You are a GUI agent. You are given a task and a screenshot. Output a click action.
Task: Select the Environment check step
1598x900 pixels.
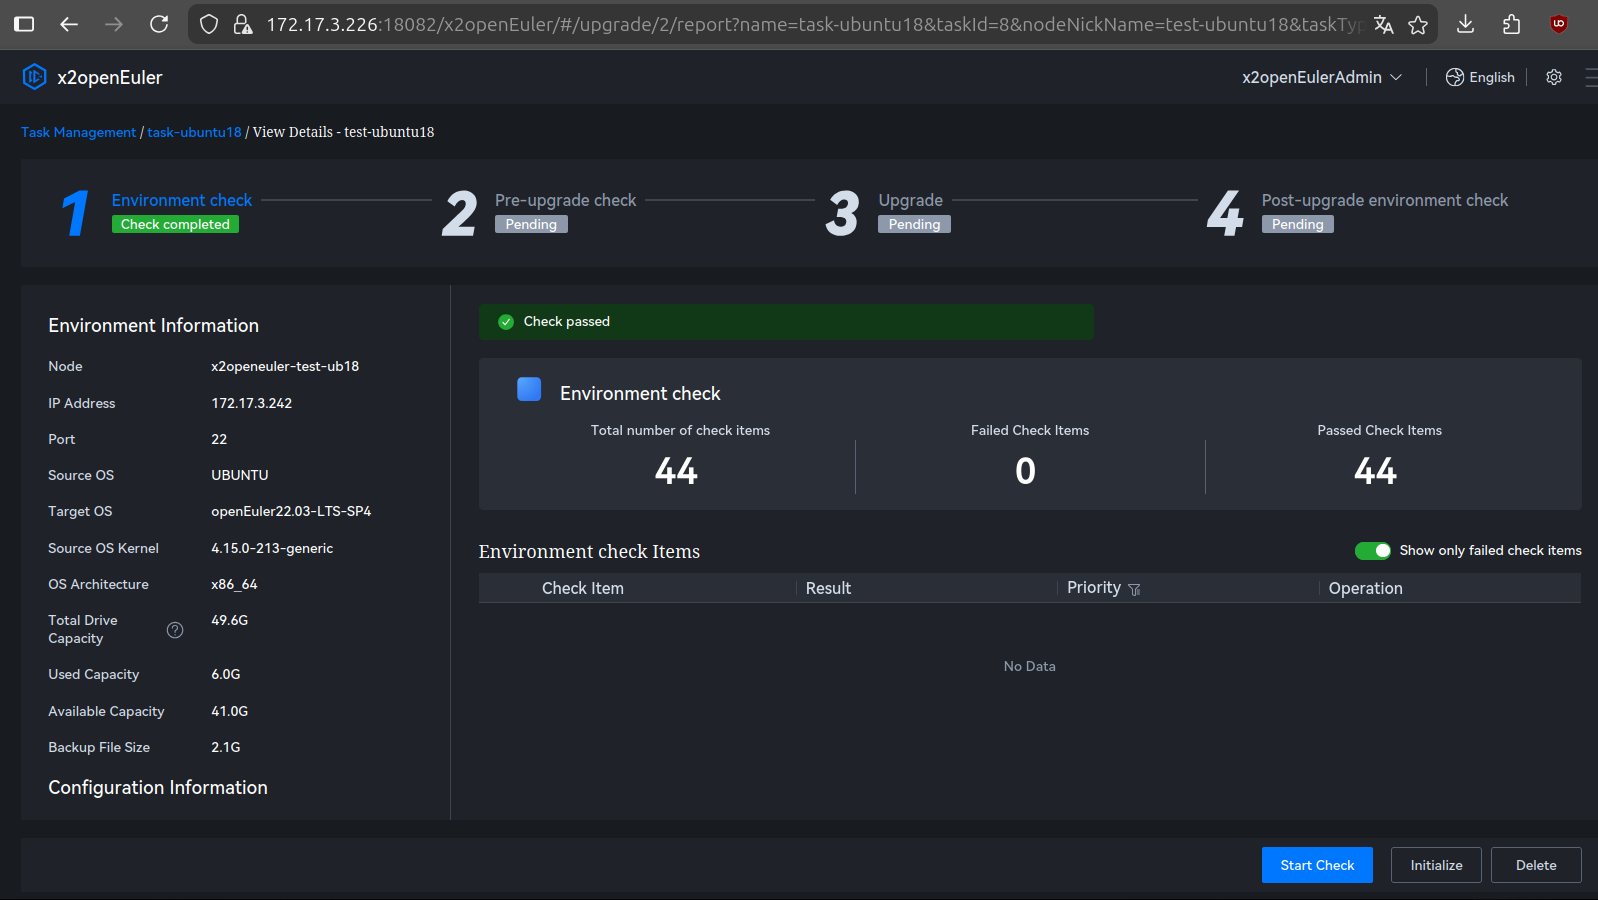181,200
